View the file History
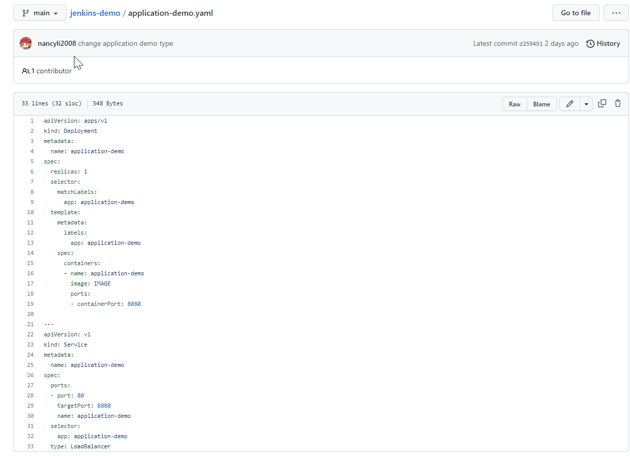Image resolution: width=630 pixels, height=456 pixels. tap(603, 43)
